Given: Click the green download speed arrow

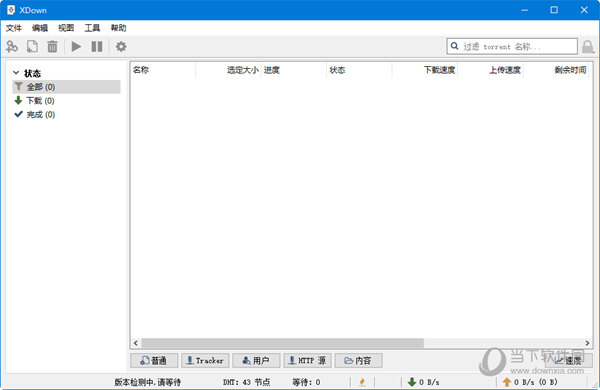Looking at the screenshot, I should click(x=412, y=382).
